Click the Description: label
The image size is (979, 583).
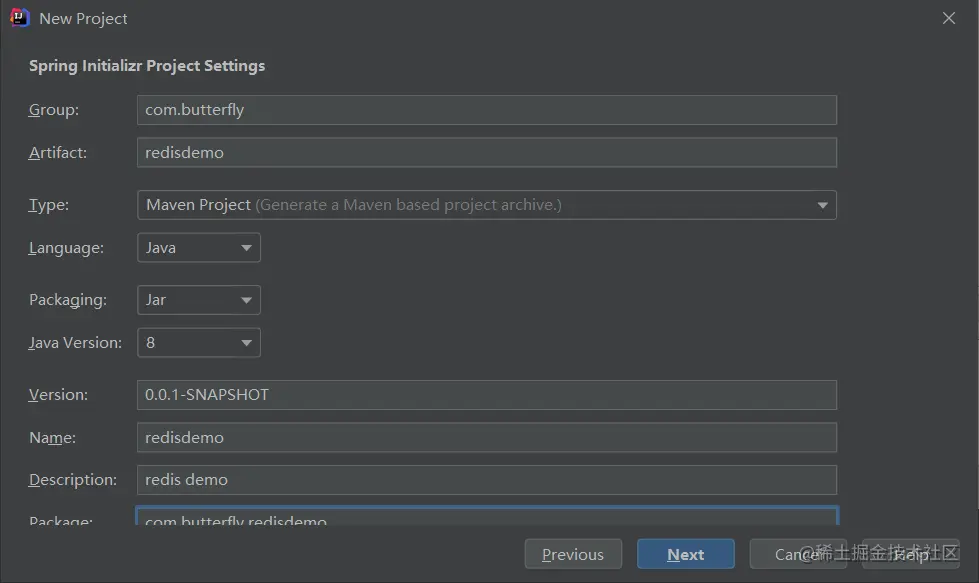(73, 480)
